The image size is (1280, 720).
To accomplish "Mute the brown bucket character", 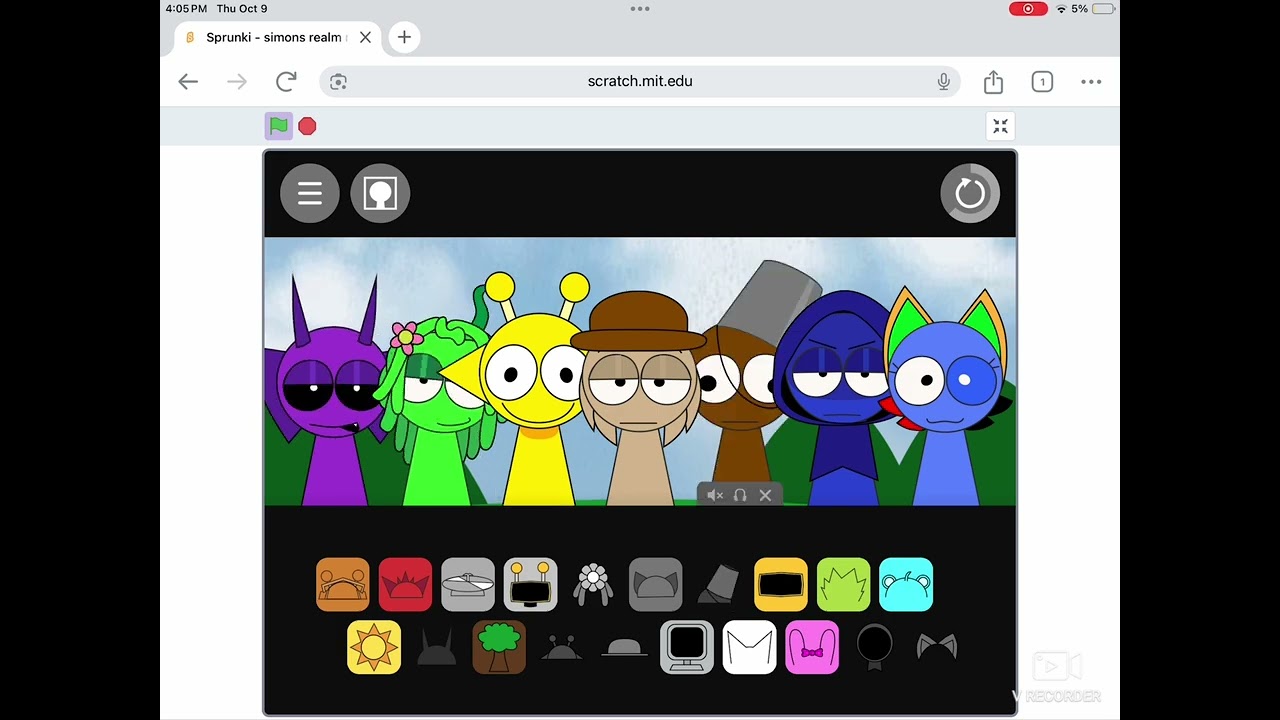I will click(715, 495).
